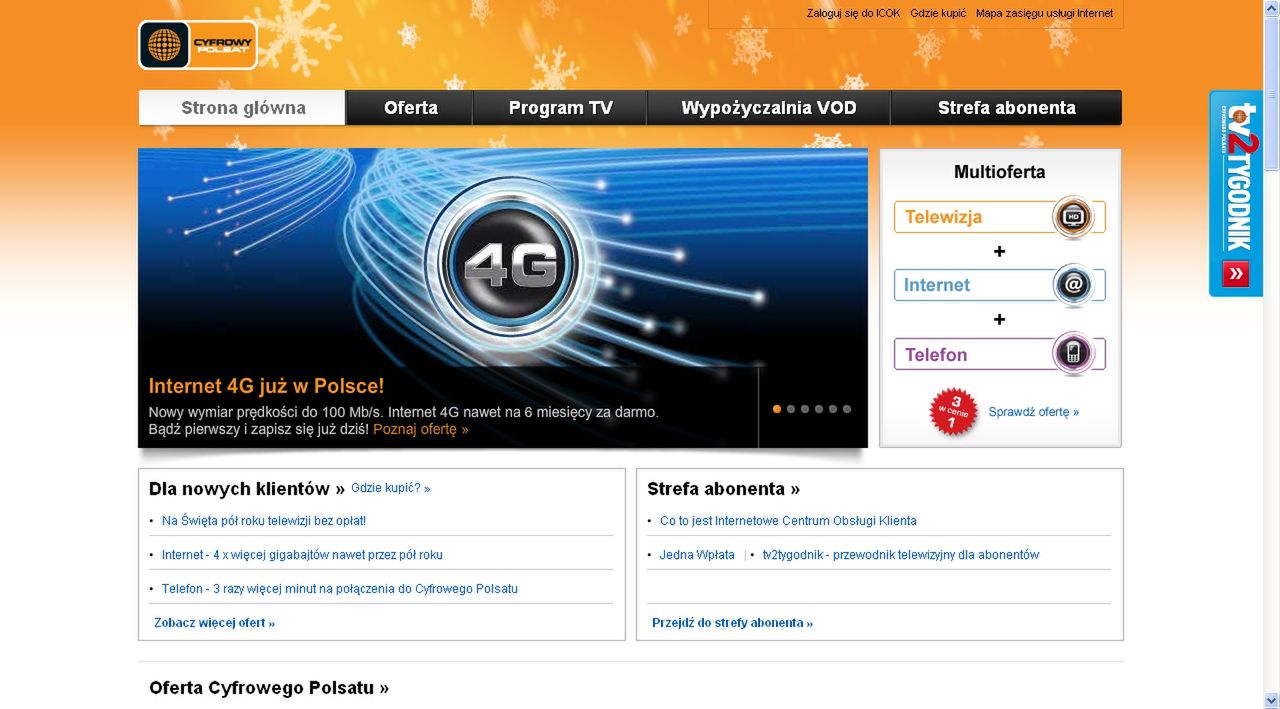
Task: Open the Telewizja HD icon in Multioferta
Action: (x=1072, y=217)
